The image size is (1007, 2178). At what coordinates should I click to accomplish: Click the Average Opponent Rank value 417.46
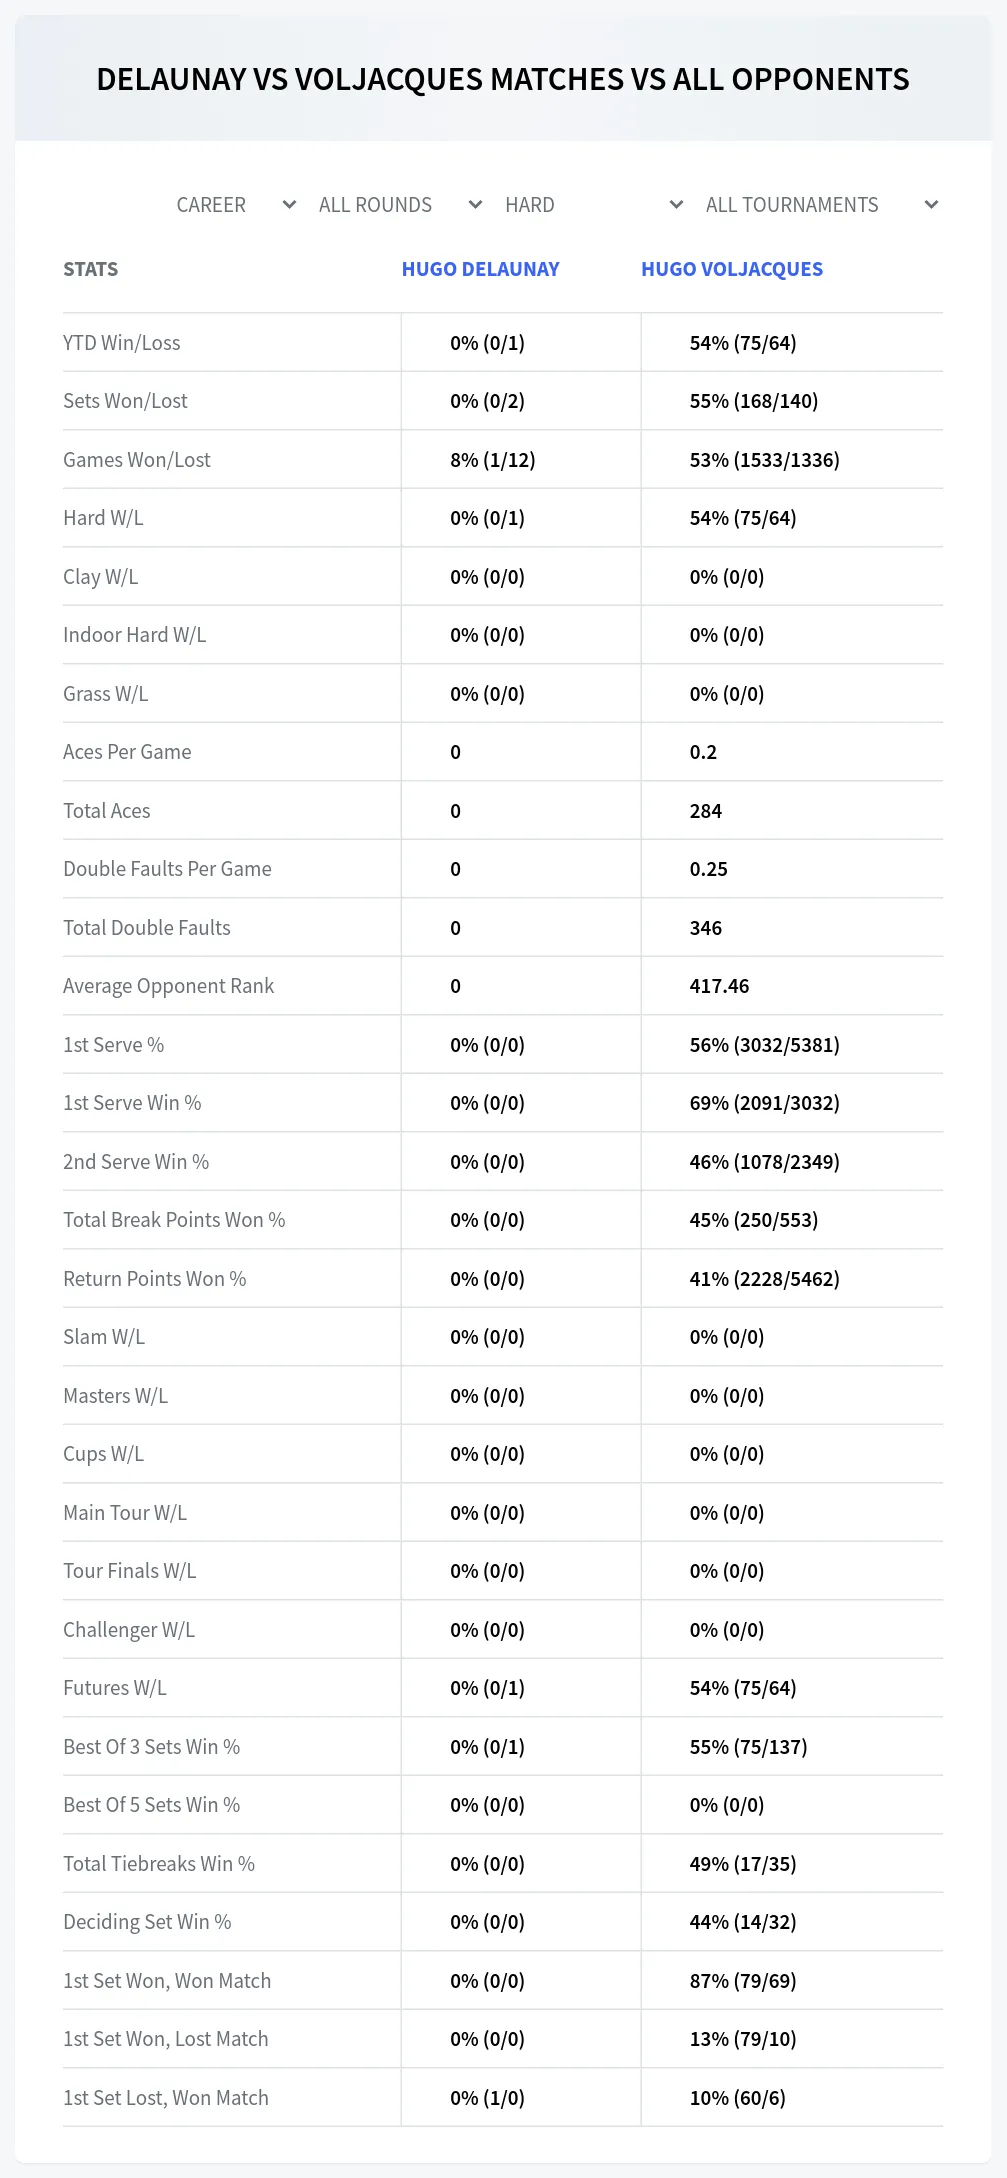[719, 986]
